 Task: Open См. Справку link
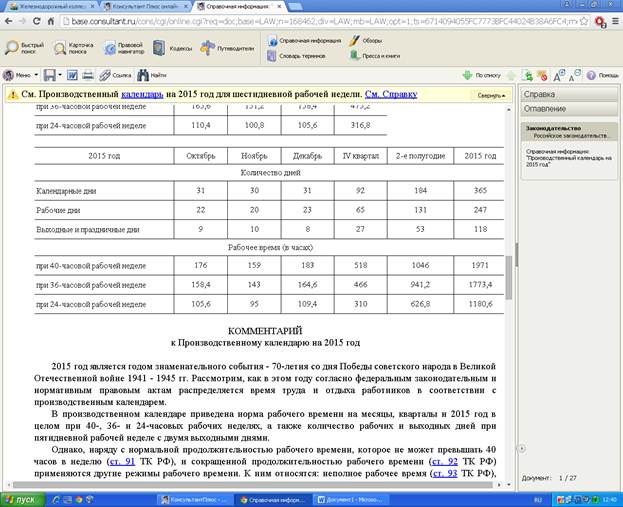[391, 94]
